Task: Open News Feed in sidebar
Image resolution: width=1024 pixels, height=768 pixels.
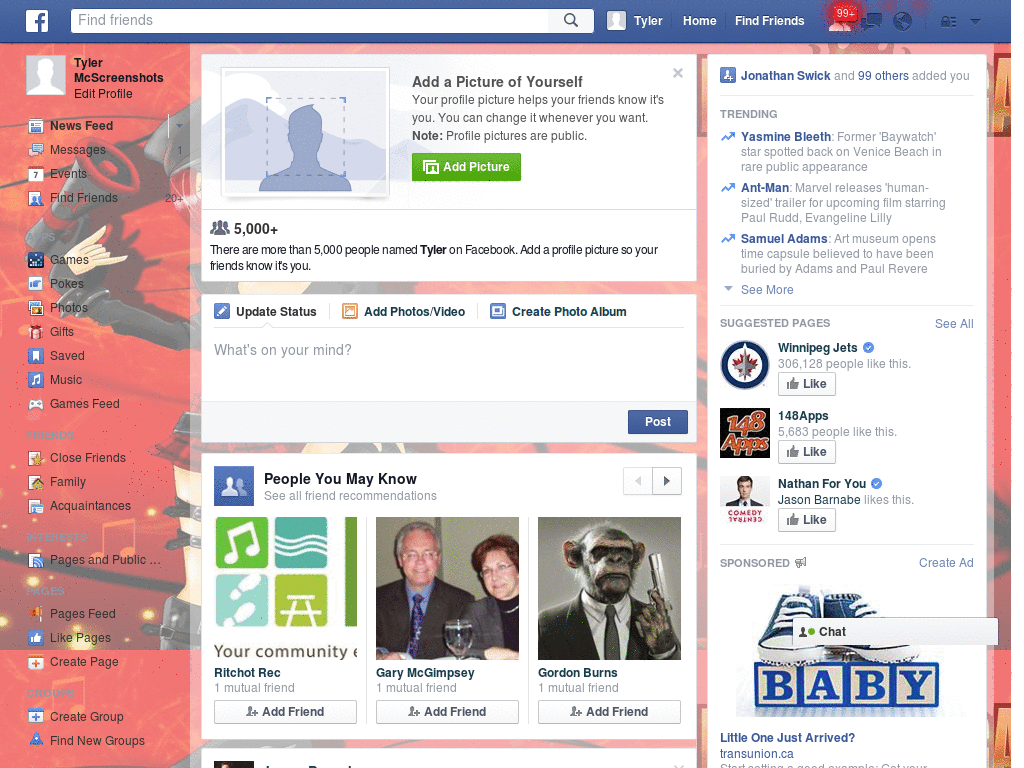Action: click(x=82, y=125)
